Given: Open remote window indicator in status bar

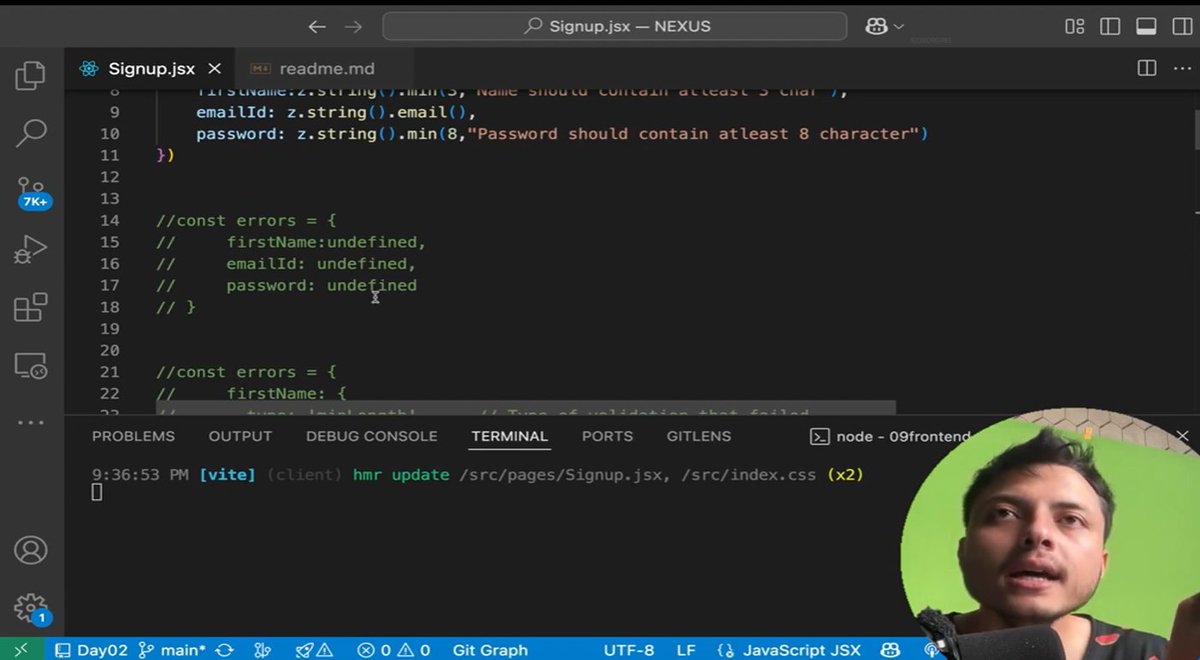Looking at the screenshot, I should [21, 649].
